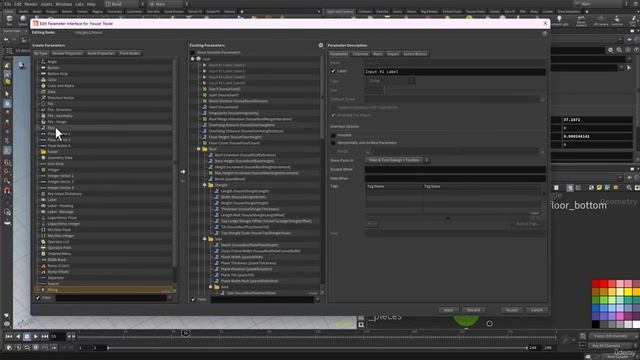Image resolution: width=640 pixels, height=360 pixels.
Task: Select the Direction Vector type icon
Action: [43, 98]
